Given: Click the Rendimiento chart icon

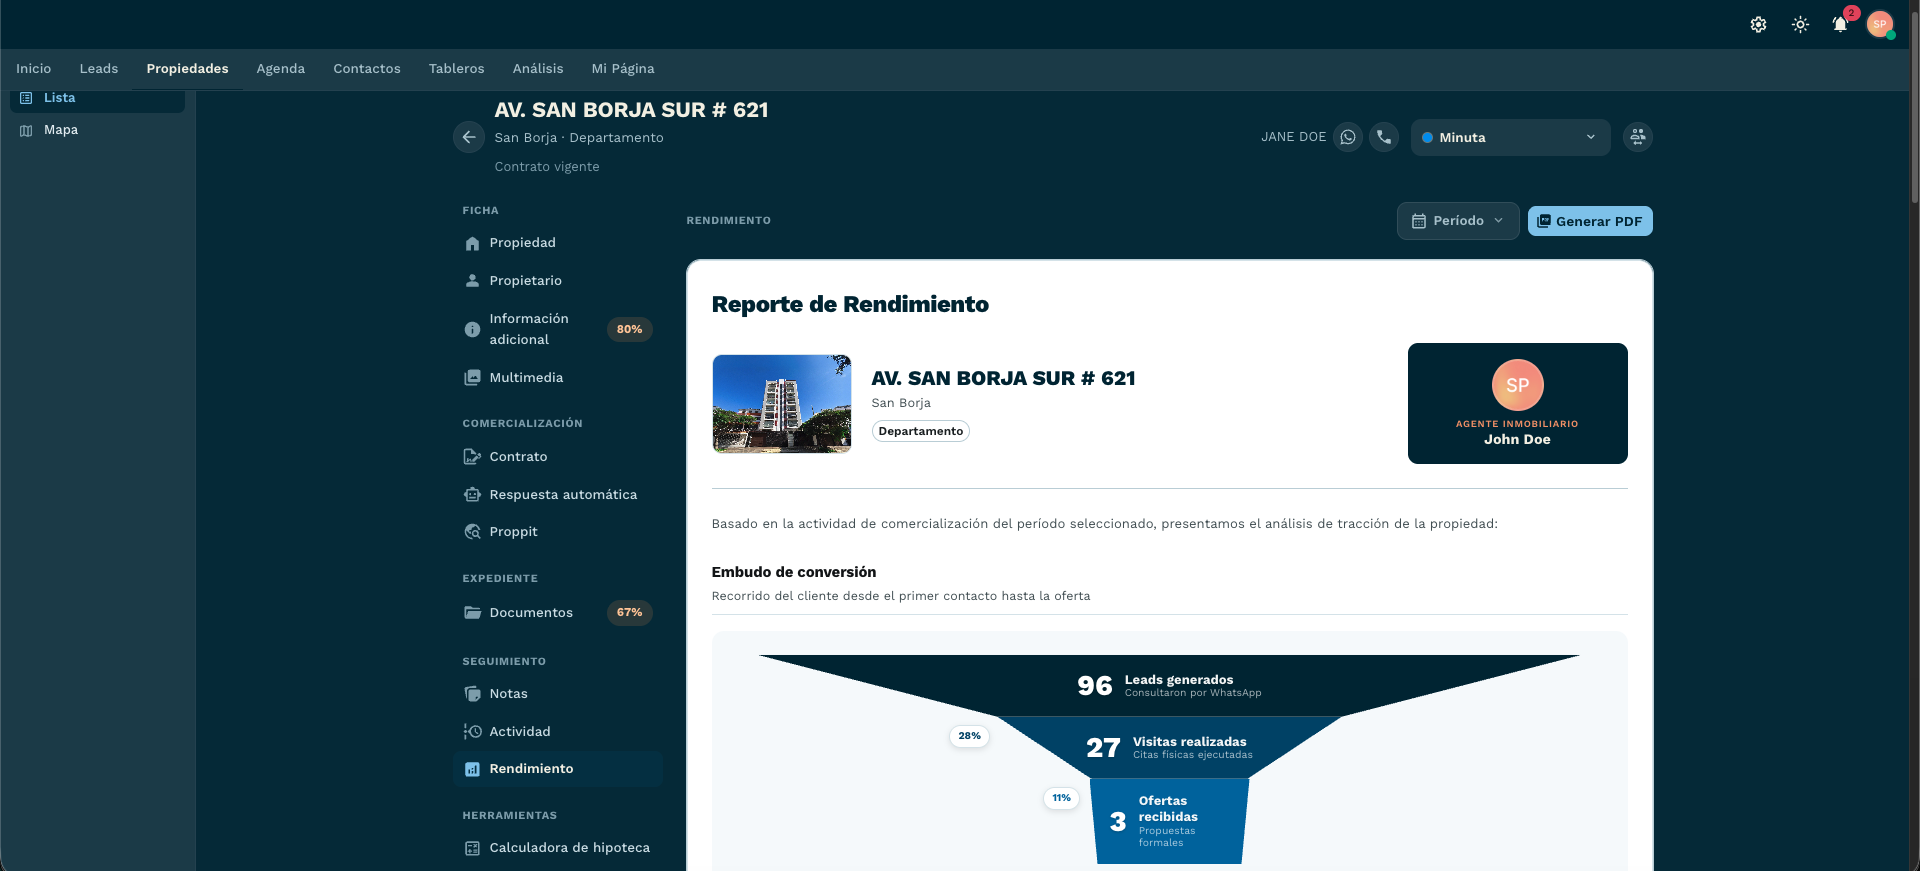Looking at the screenshot, I should click(472, 769).
